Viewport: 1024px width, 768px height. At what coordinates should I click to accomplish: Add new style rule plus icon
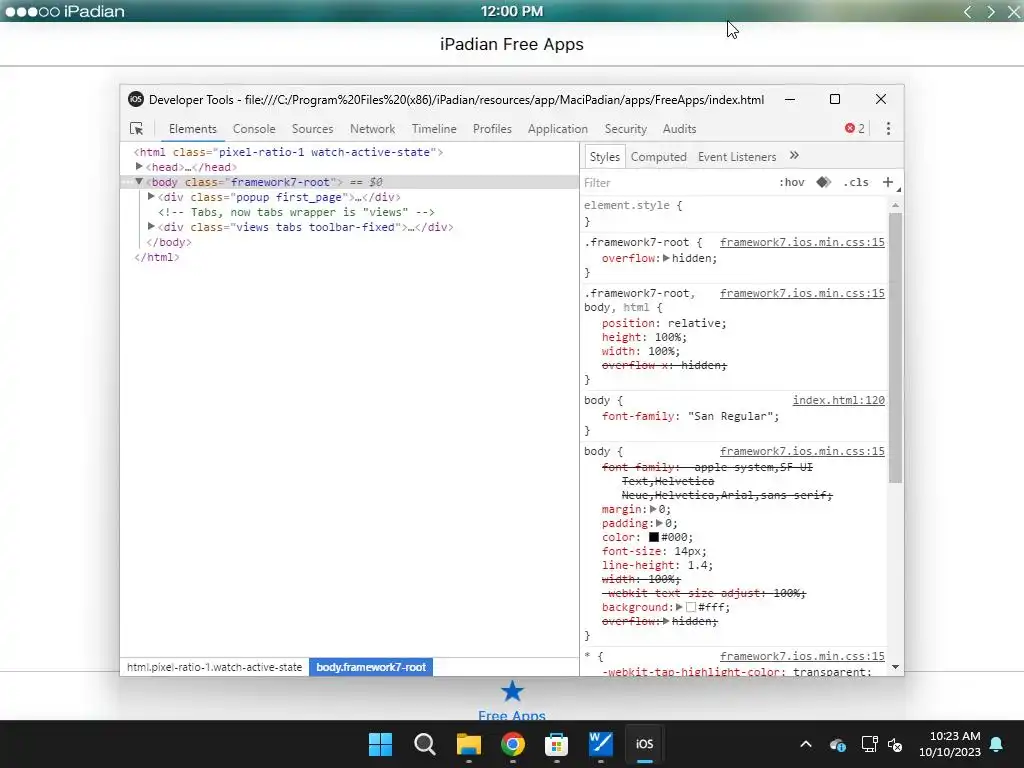point(888,182)
